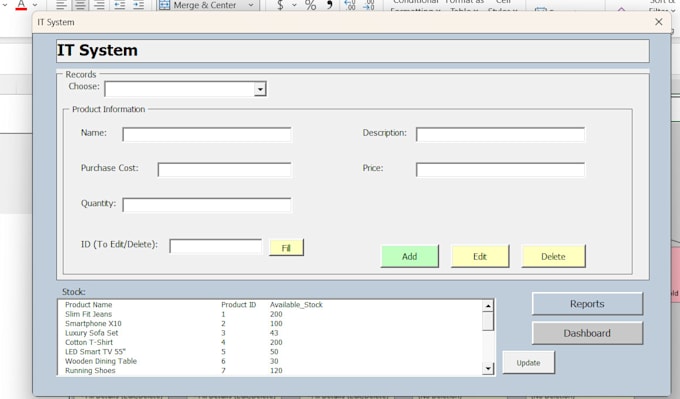This screenshot has width=680, height=399.
Task: Decrease decimal places in the ribbon
Action: coord(369,5)
